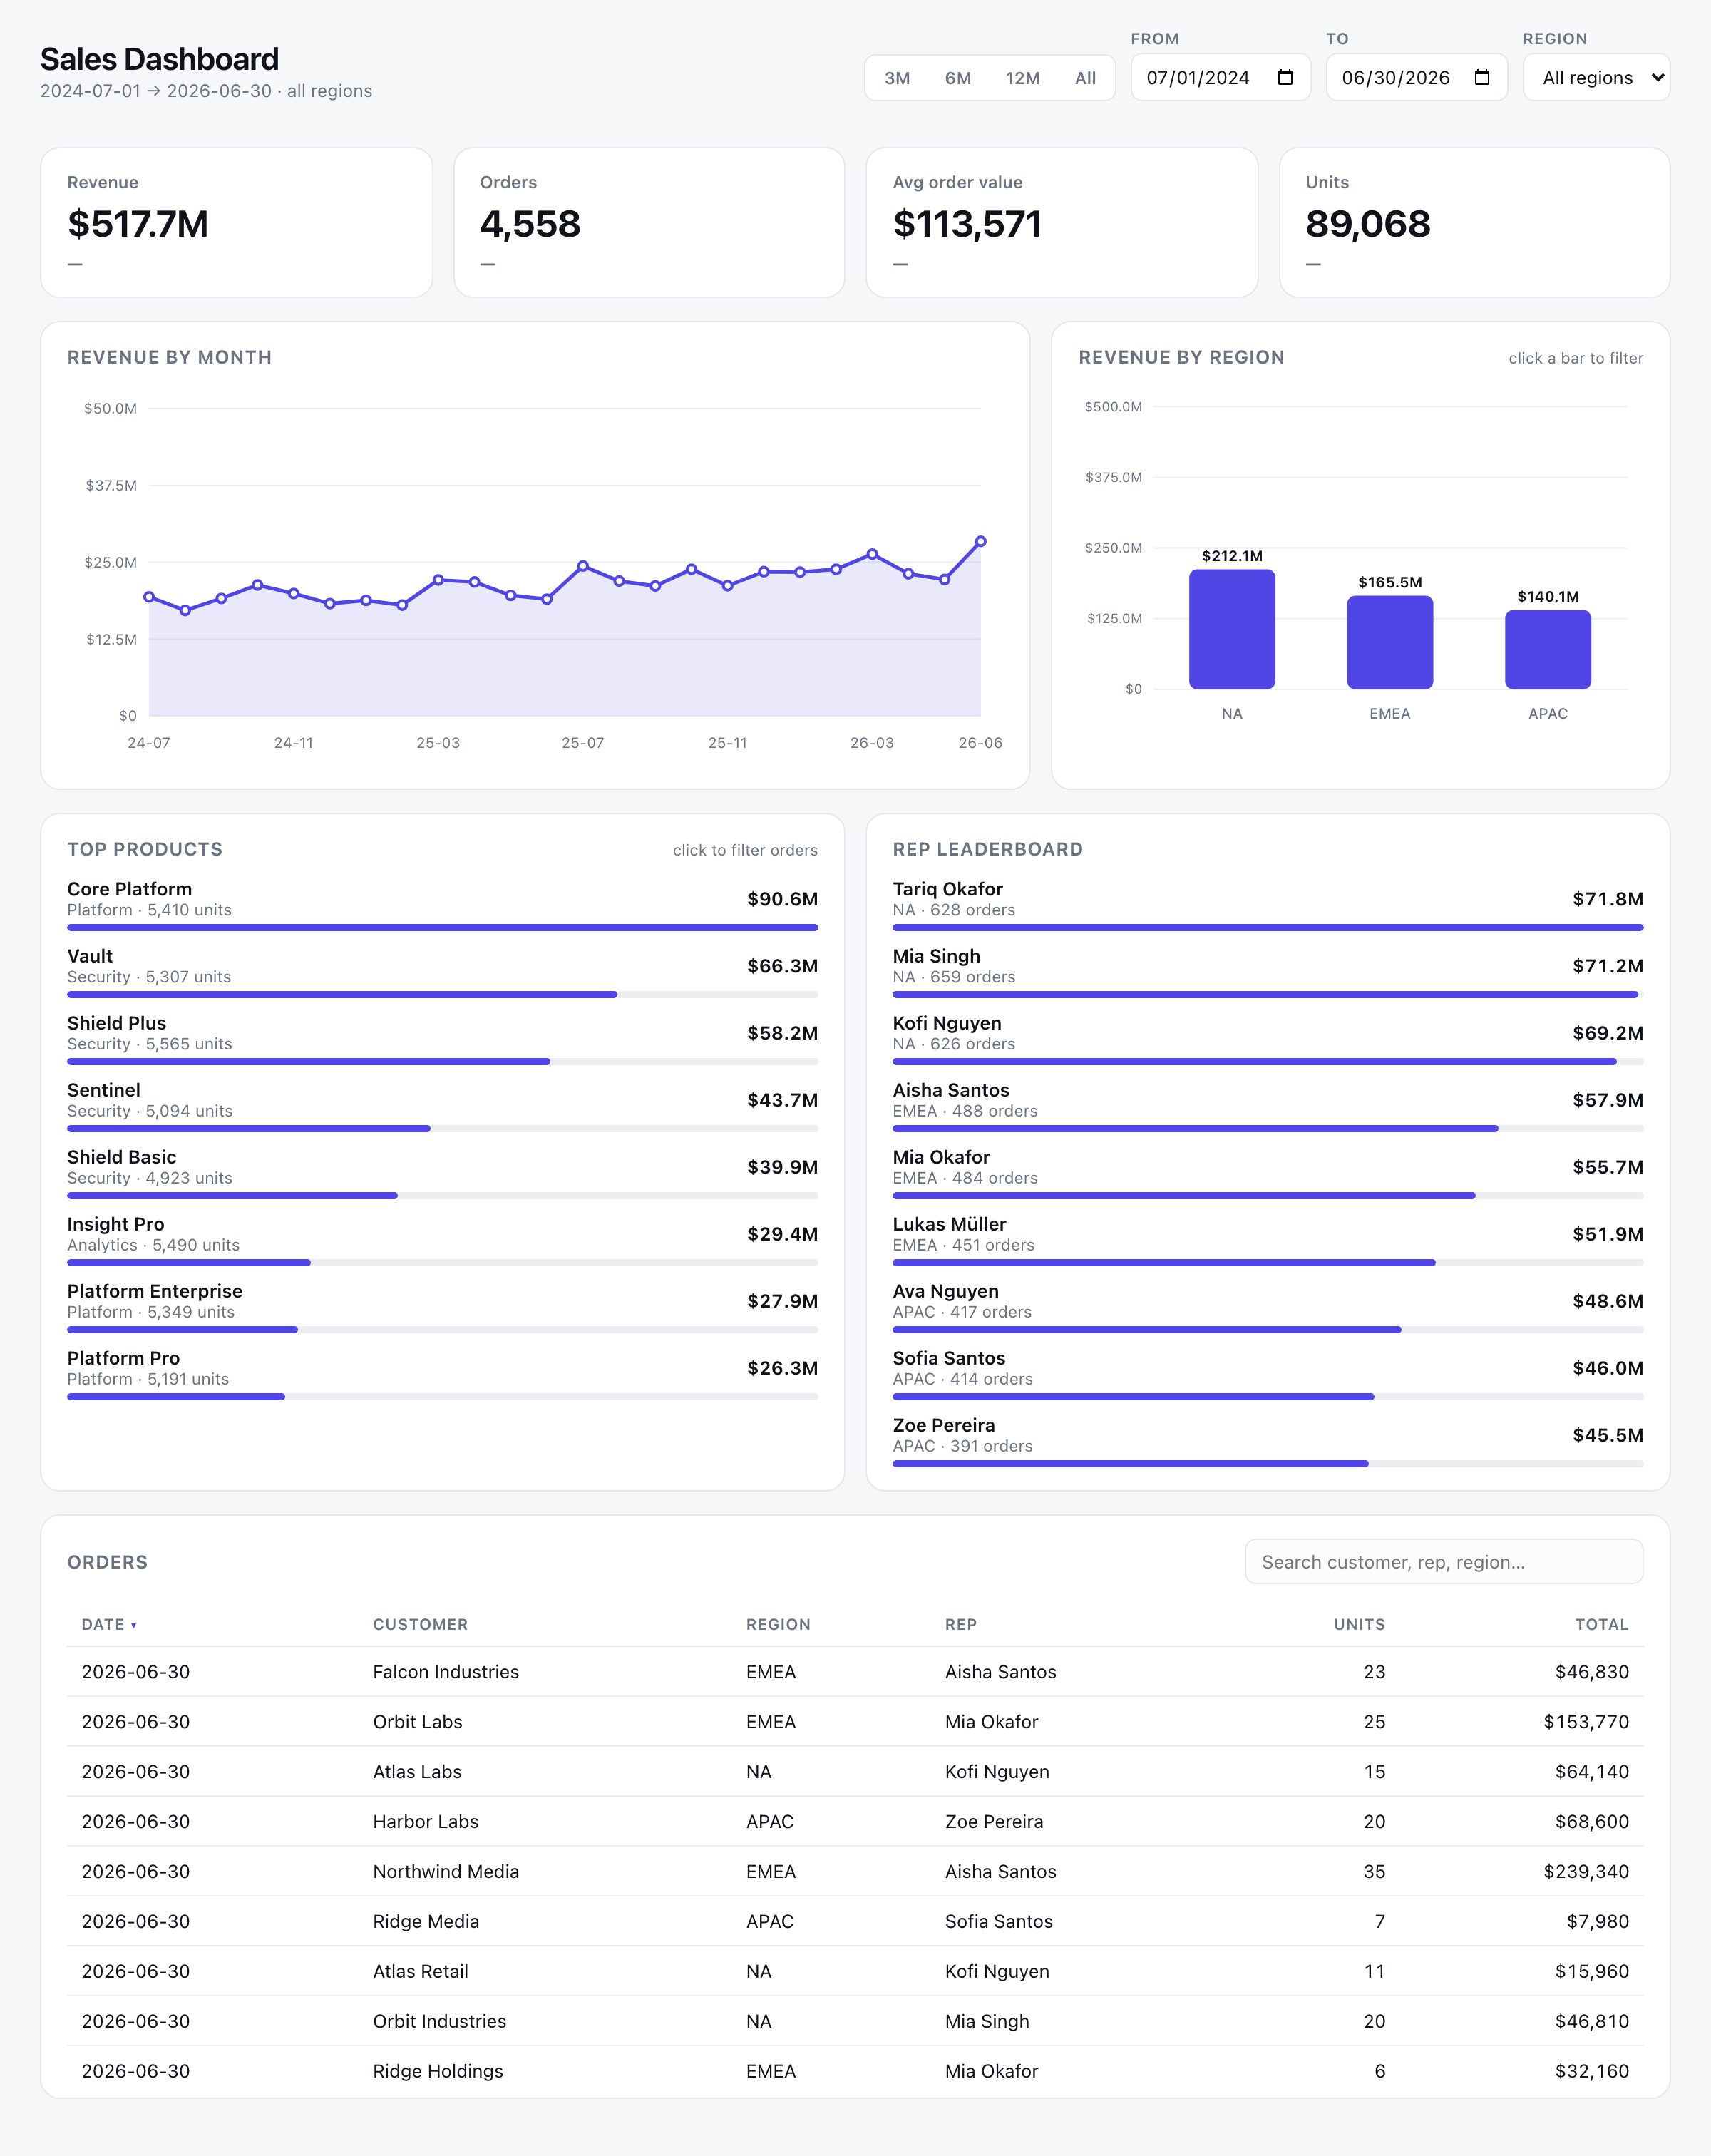
Task: Filter orders by Shield Plus product
Action: point(442,1038)
